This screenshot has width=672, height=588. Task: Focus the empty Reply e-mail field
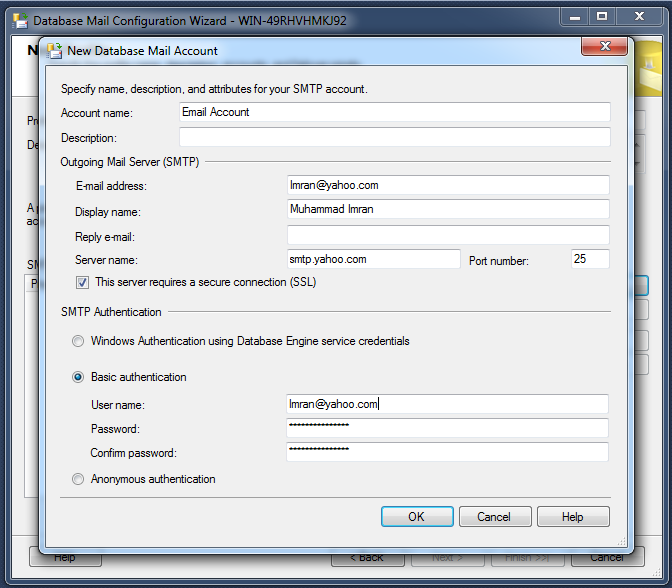447,235
